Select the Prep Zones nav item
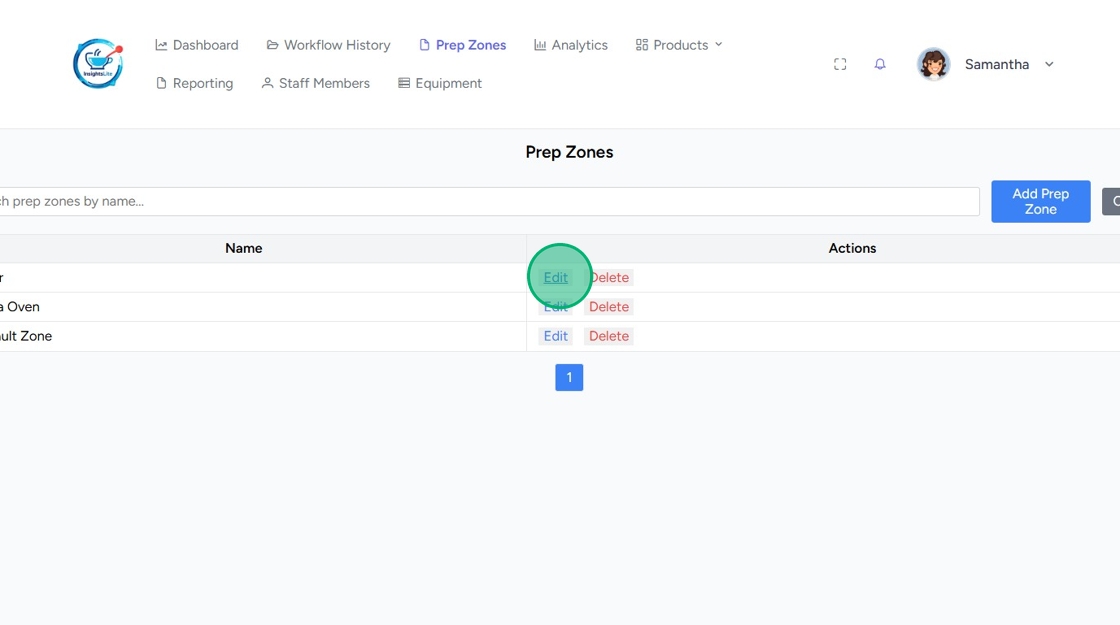Image resolution: width=1120 pixels, height=625 pixels. tap(462, 45)
